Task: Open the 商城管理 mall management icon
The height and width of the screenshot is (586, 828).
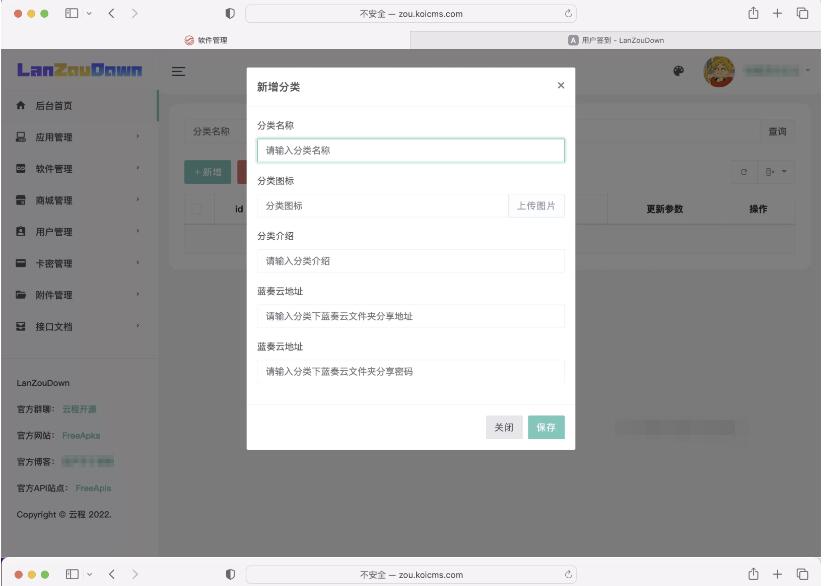Action: [x=20, y=200]
